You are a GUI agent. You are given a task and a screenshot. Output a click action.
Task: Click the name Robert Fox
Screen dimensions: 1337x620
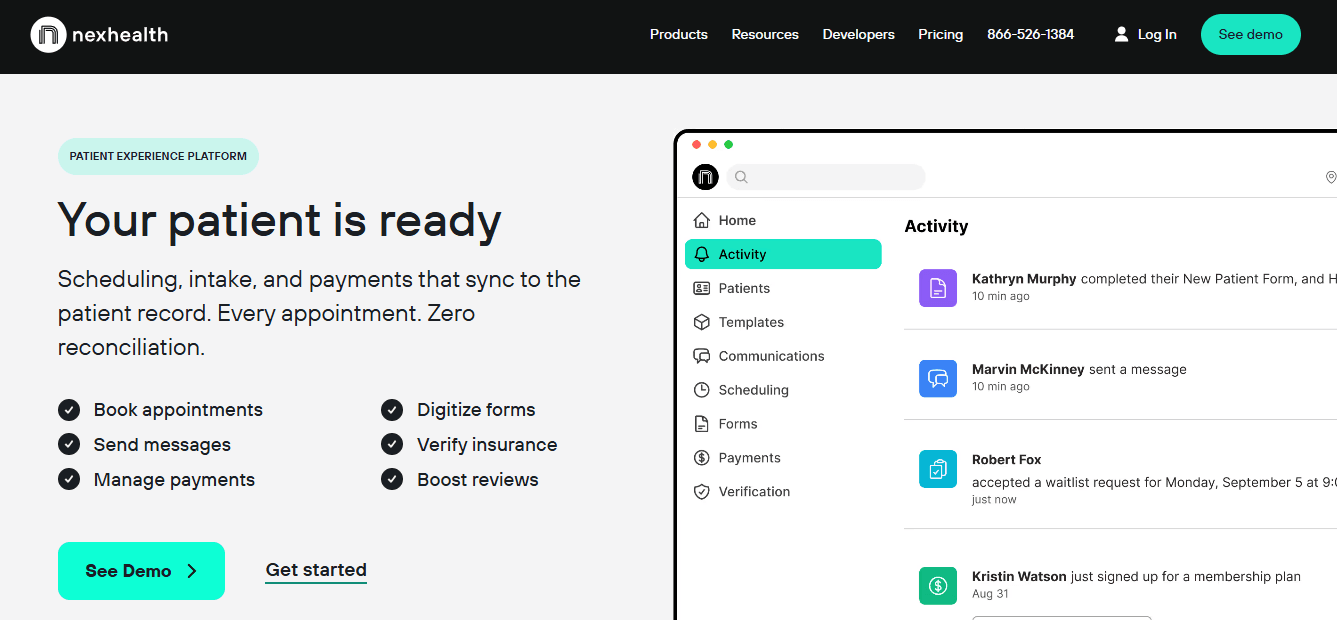tap(1006, 460)
